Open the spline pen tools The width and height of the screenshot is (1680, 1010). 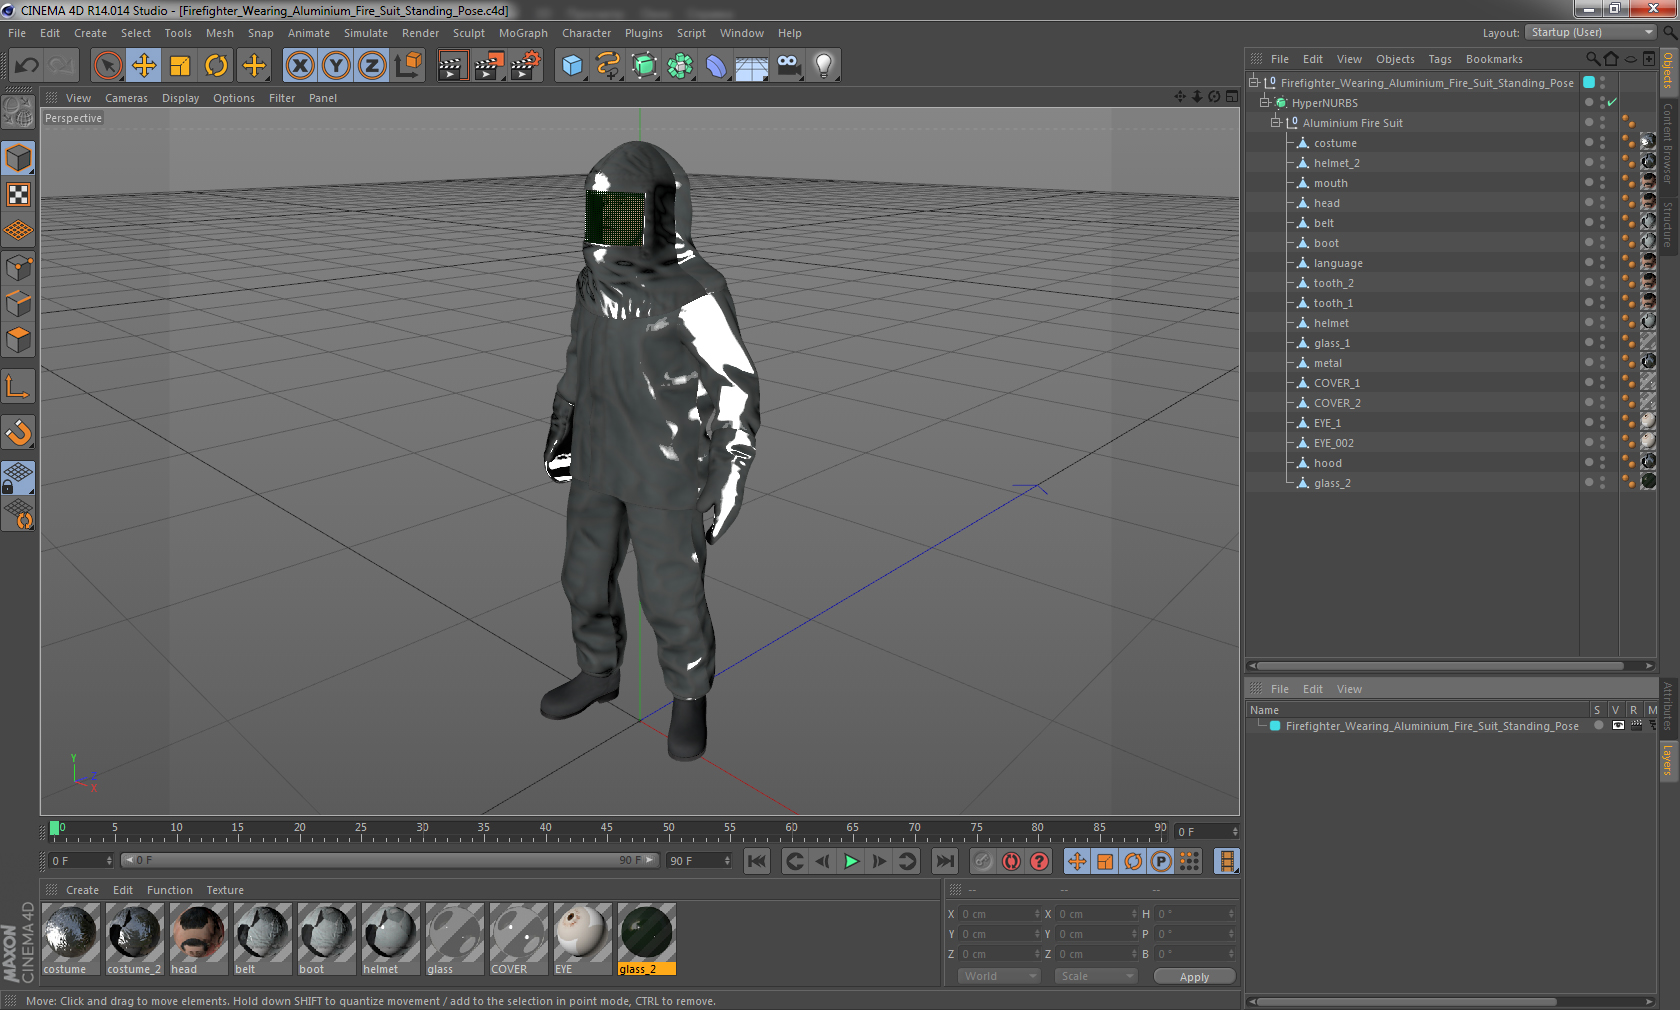(608, 66)
